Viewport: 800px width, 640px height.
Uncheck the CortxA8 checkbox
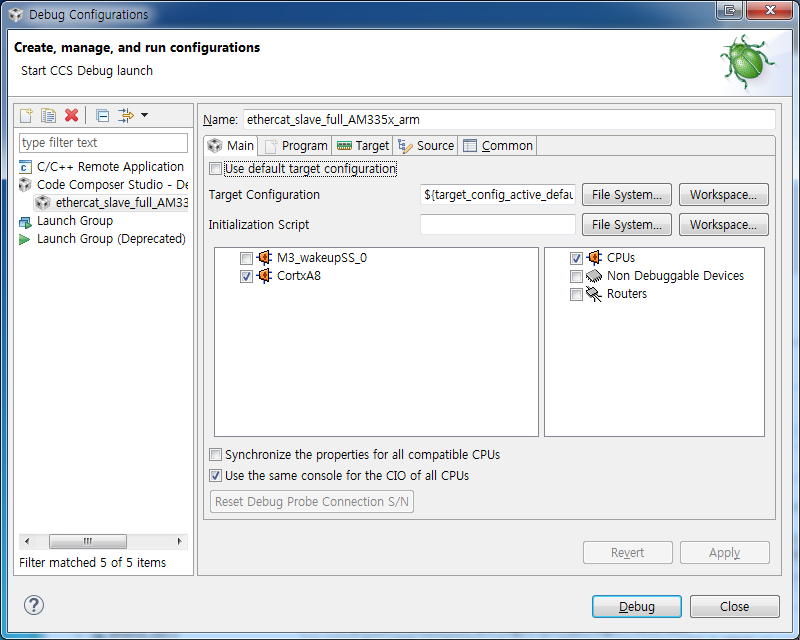(x=246, y=277)
